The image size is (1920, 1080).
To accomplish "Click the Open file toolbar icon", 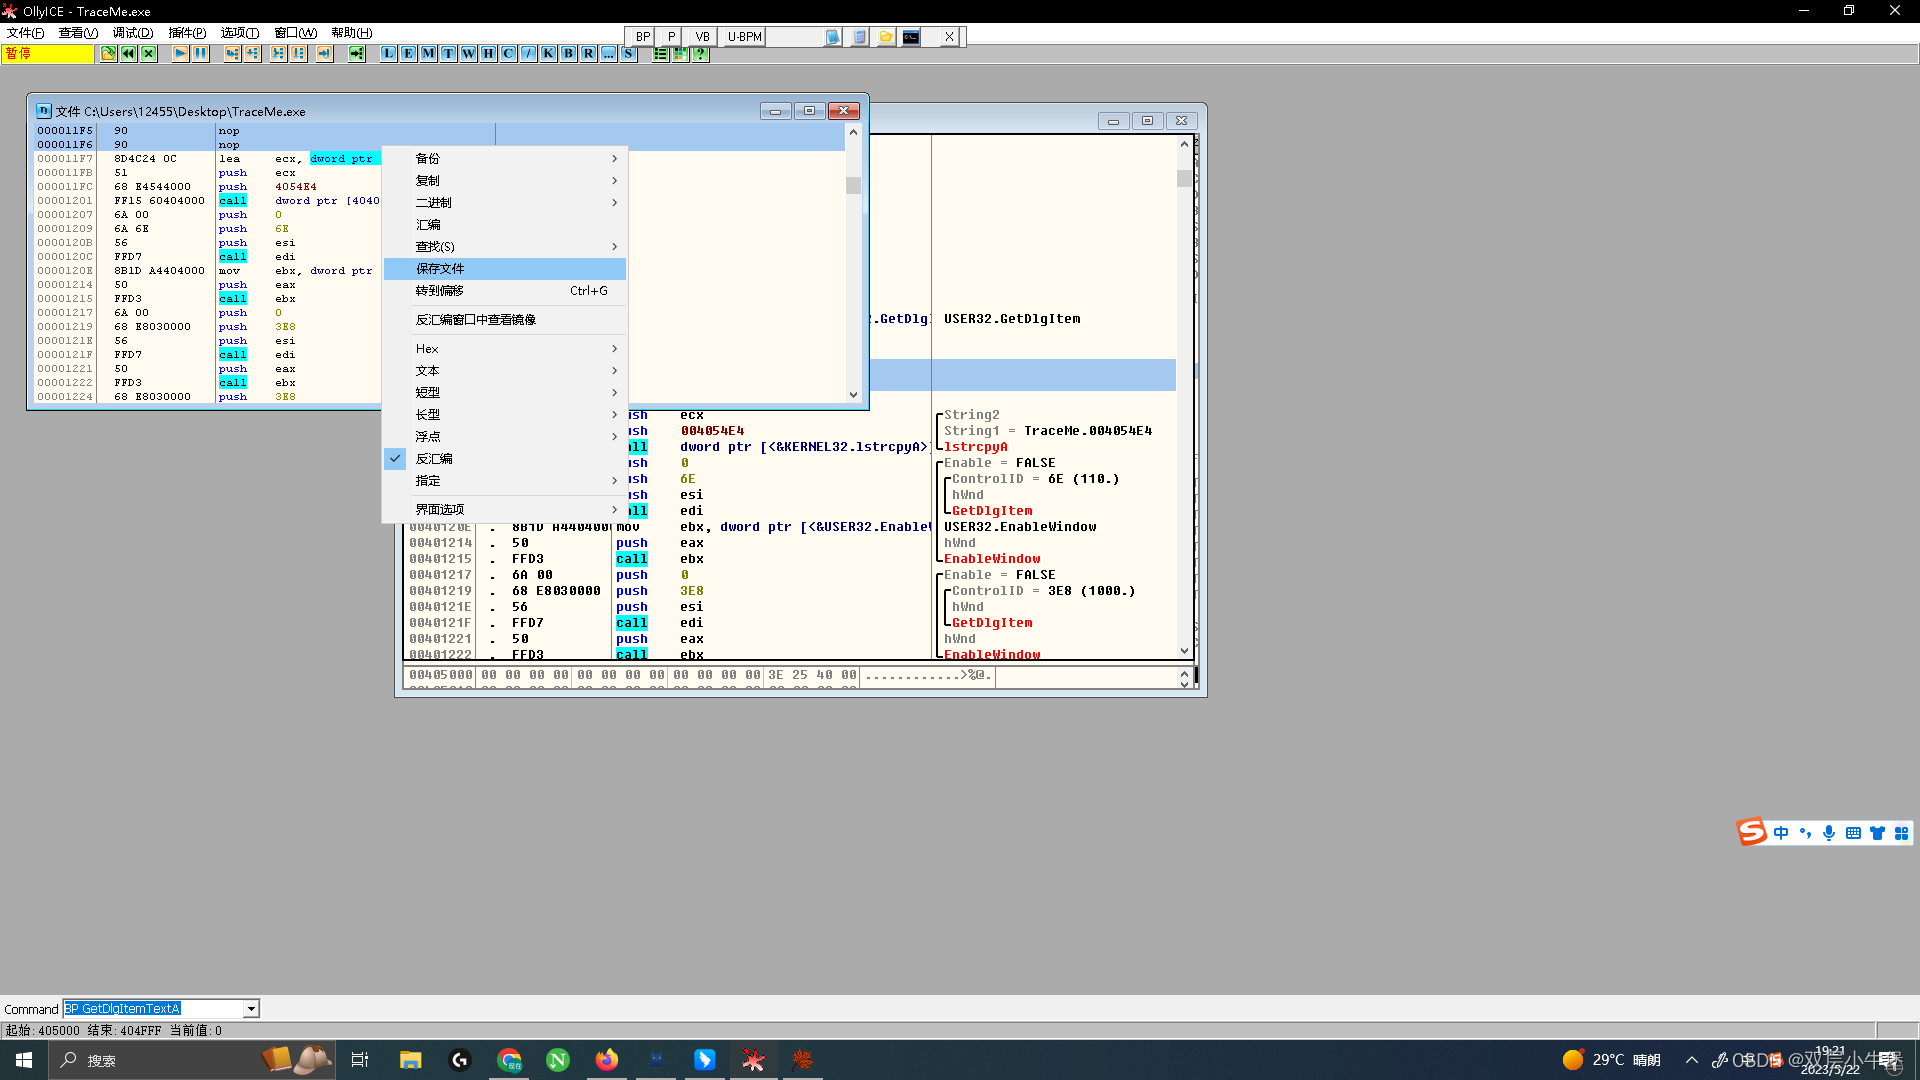I will pyautogui.click(x=108, y=54).
